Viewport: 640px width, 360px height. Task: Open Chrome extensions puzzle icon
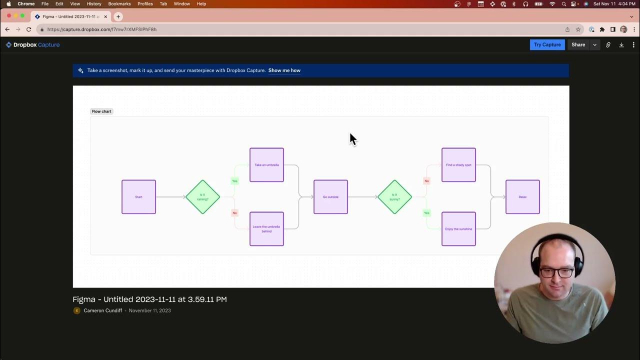(602, 29)
